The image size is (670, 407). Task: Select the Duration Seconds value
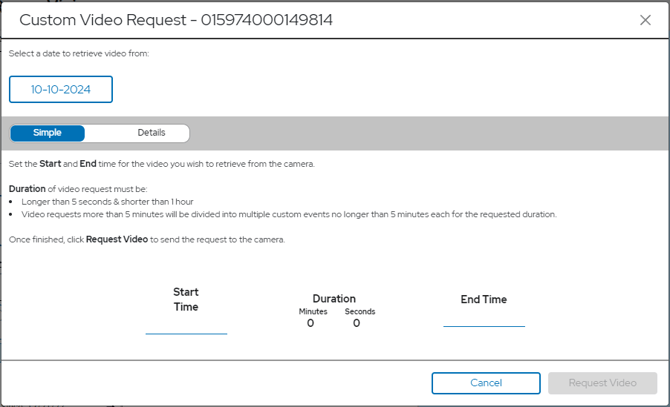point(356,323)
